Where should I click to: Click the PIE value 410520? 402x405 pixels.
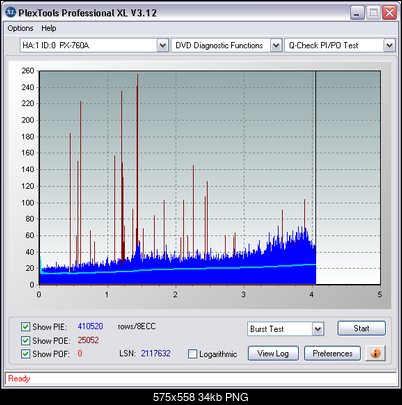90,326
